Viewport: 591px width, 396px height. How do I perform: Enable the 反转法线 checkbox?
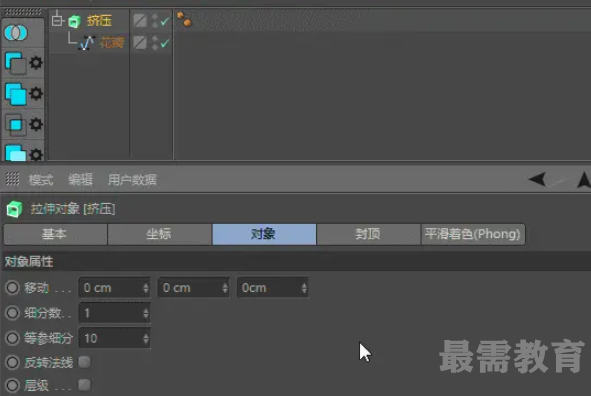[x=84, y=362]
